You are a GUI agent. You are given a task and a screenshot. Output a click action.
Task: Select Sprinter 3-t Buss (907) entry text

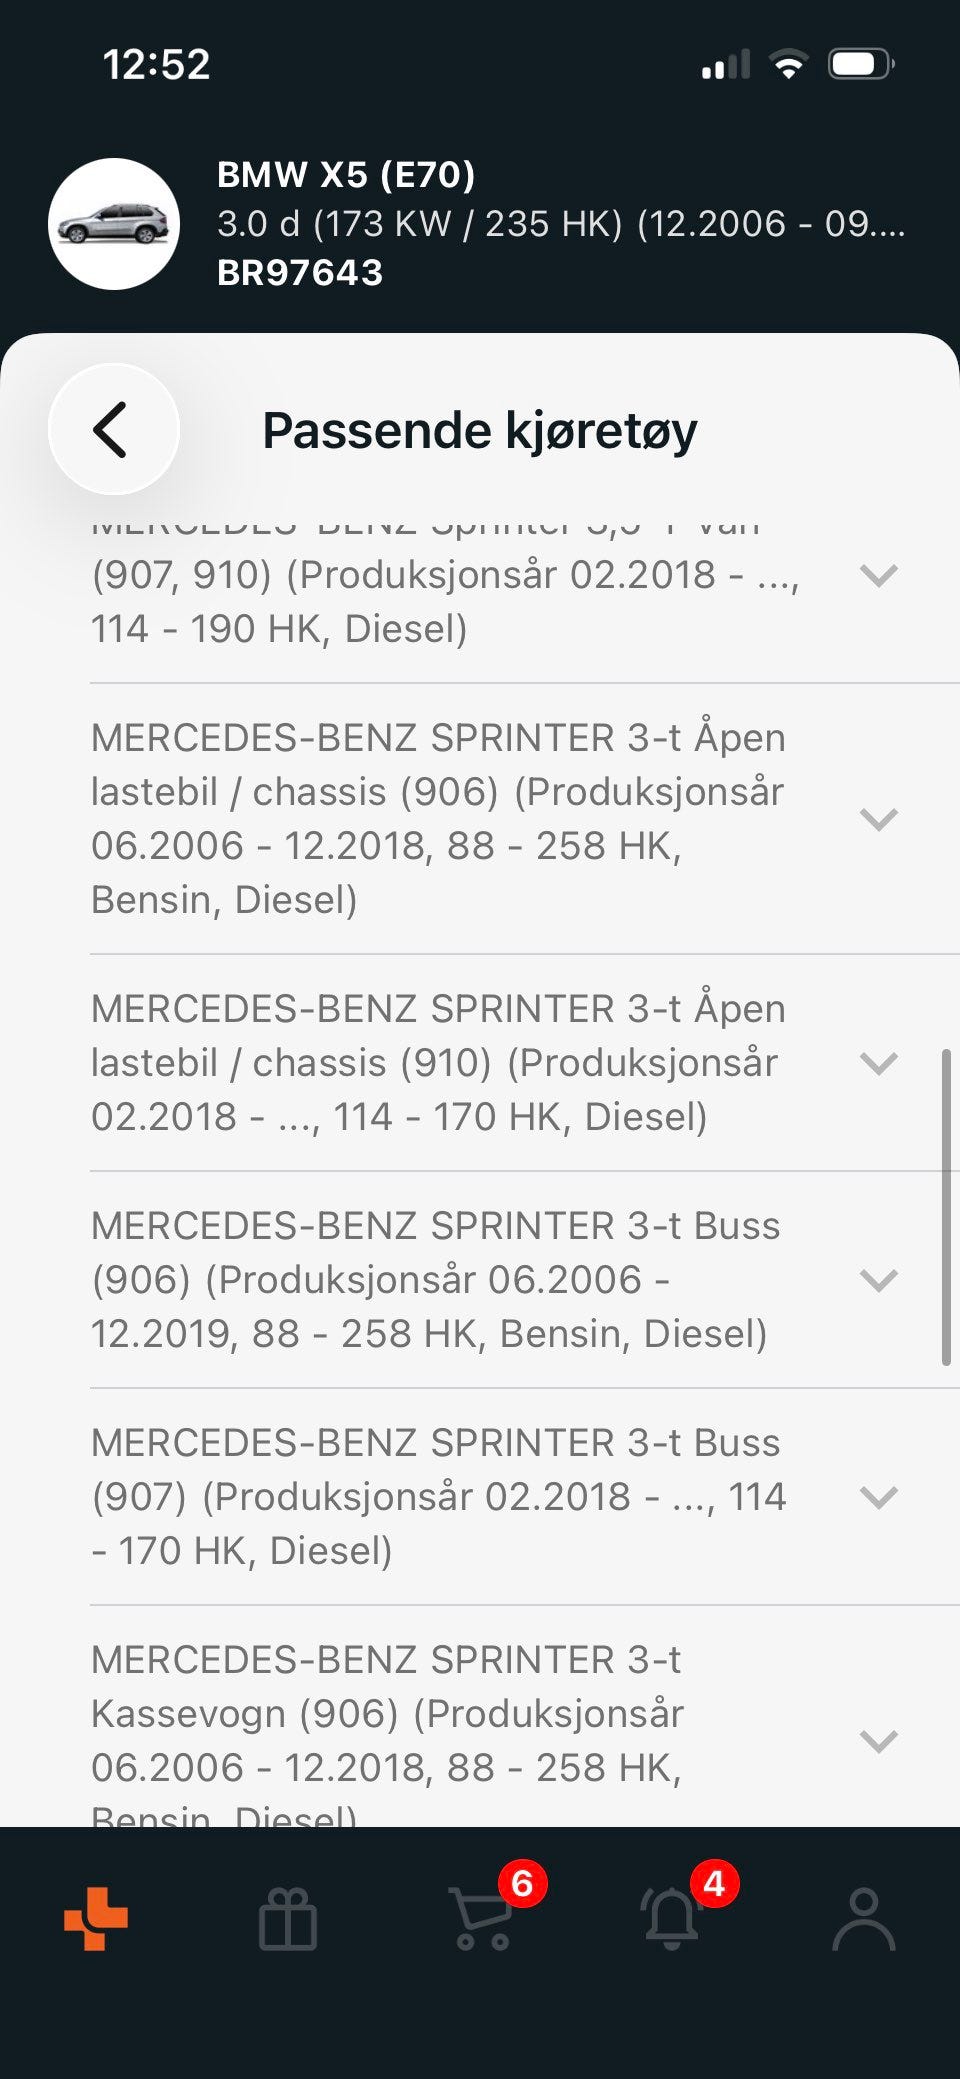tap(439, 1497)
